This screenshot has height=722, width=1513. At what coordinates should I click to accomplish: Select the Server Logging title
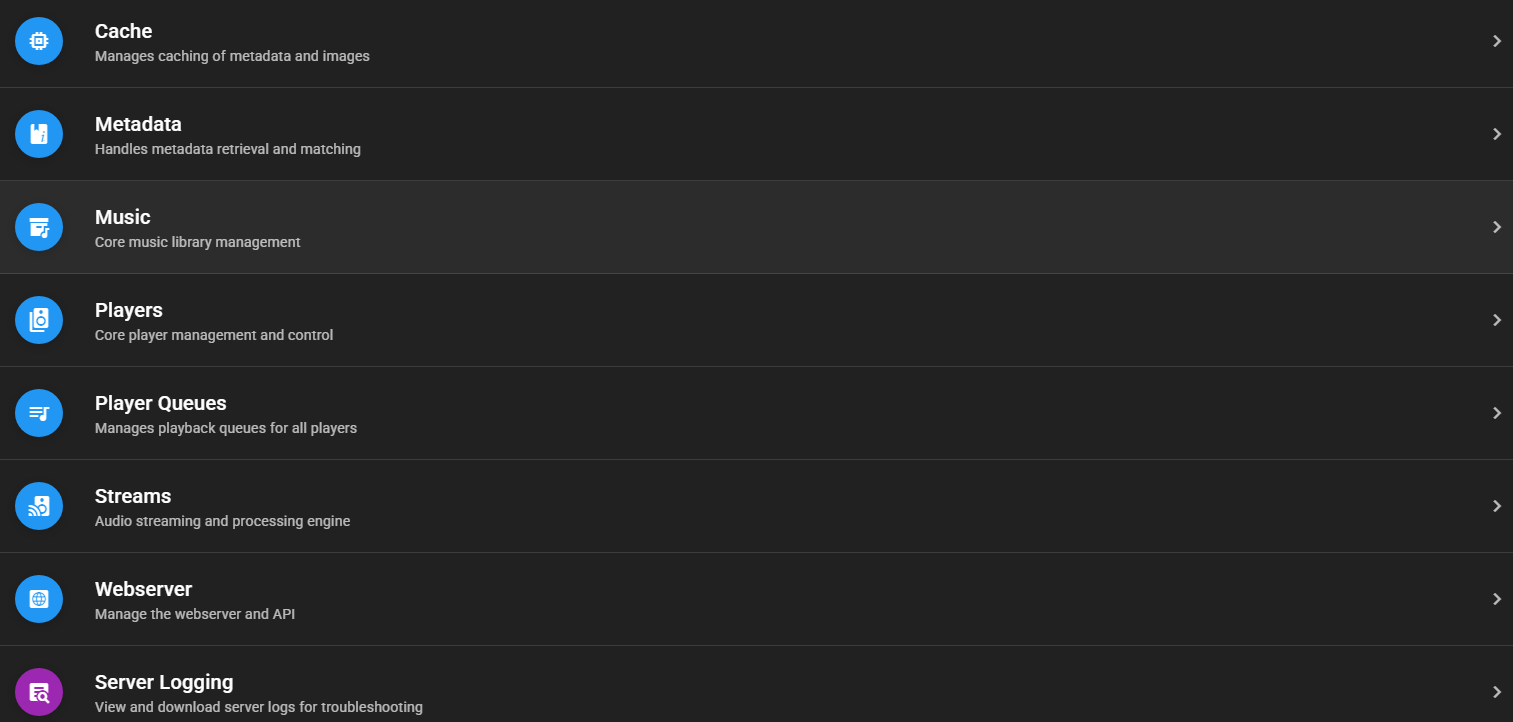point(164,682)
